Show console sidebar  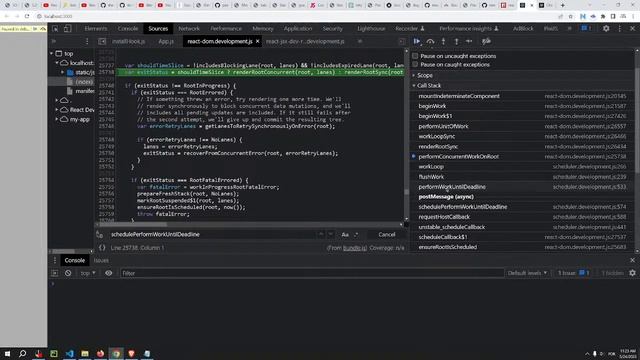coord(55,273)
